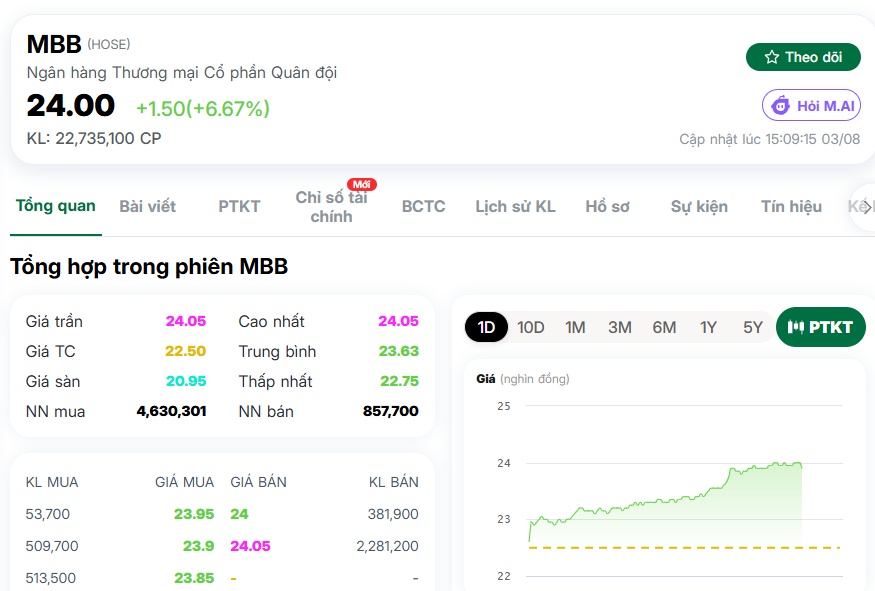Click the Giá sàn value 20.95

tap(186, 381)
